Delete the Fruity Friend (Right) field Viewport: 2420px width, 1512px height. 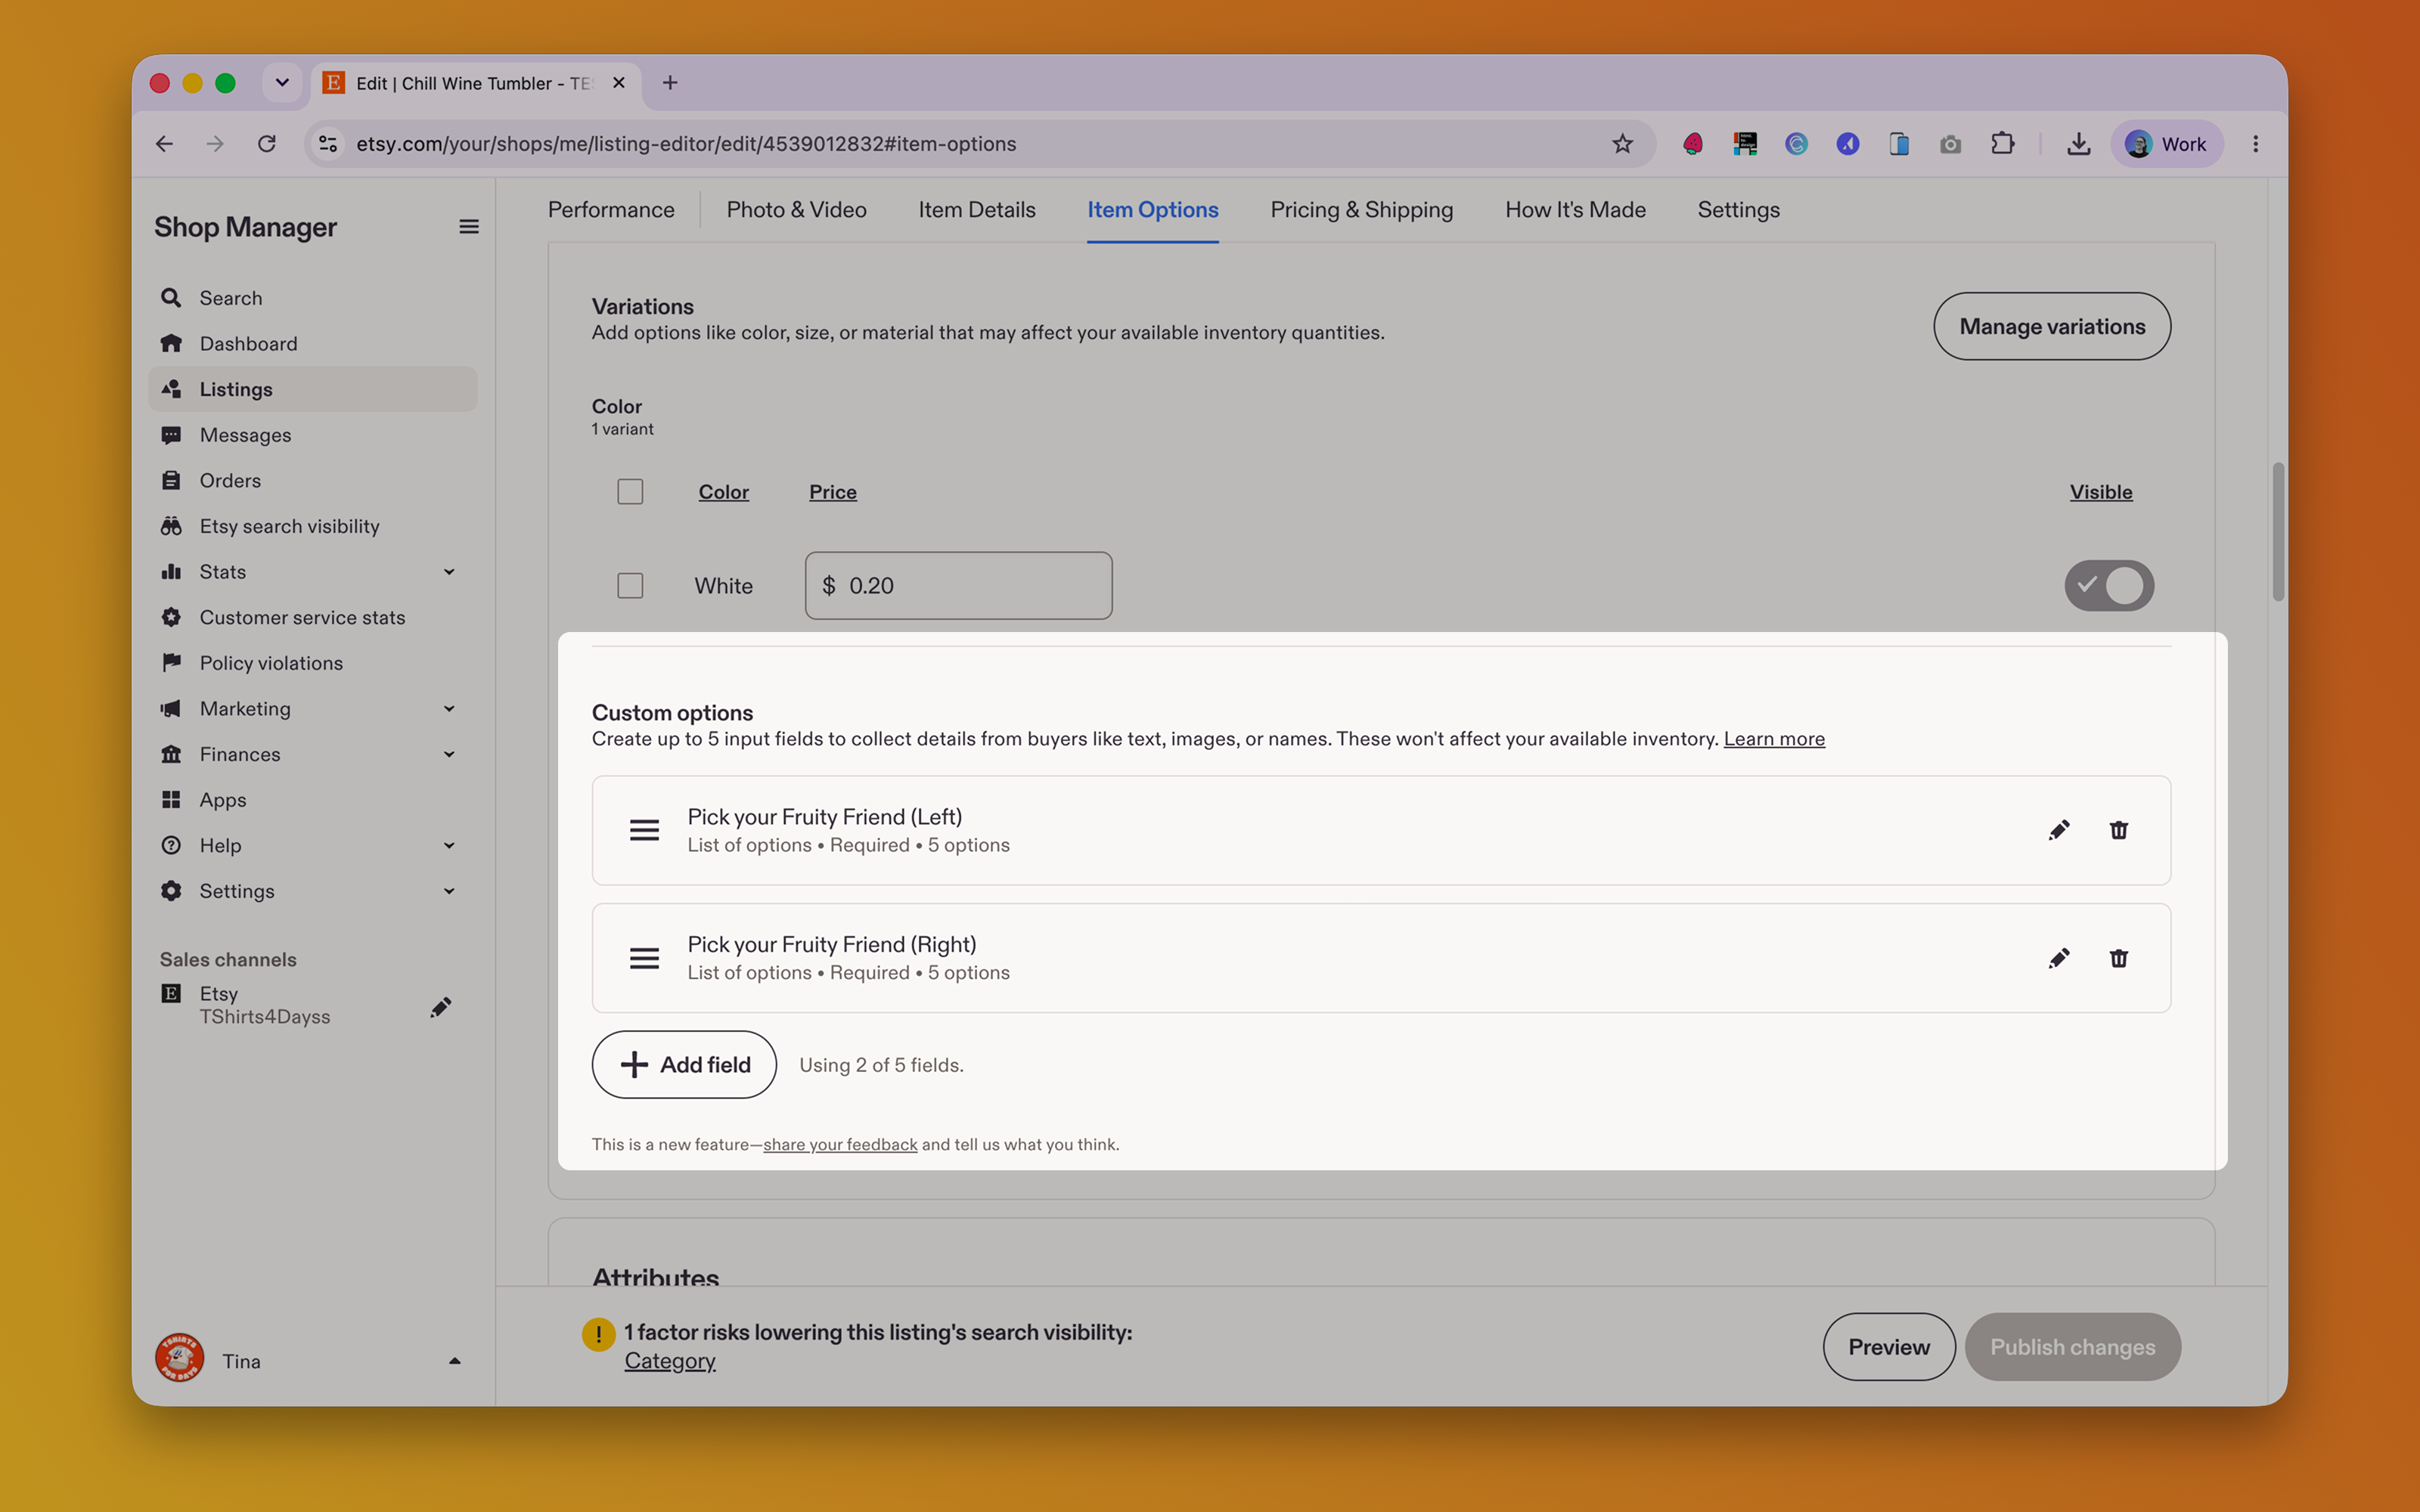pyautogui.click(x=2118, y=958)
